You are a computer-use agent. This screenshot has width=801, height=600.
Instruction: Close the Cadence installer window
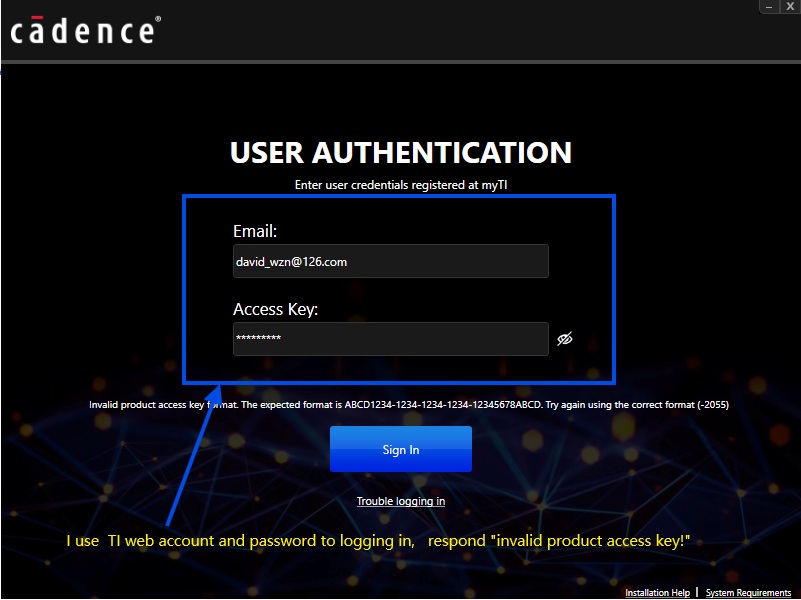coord(790,6)
